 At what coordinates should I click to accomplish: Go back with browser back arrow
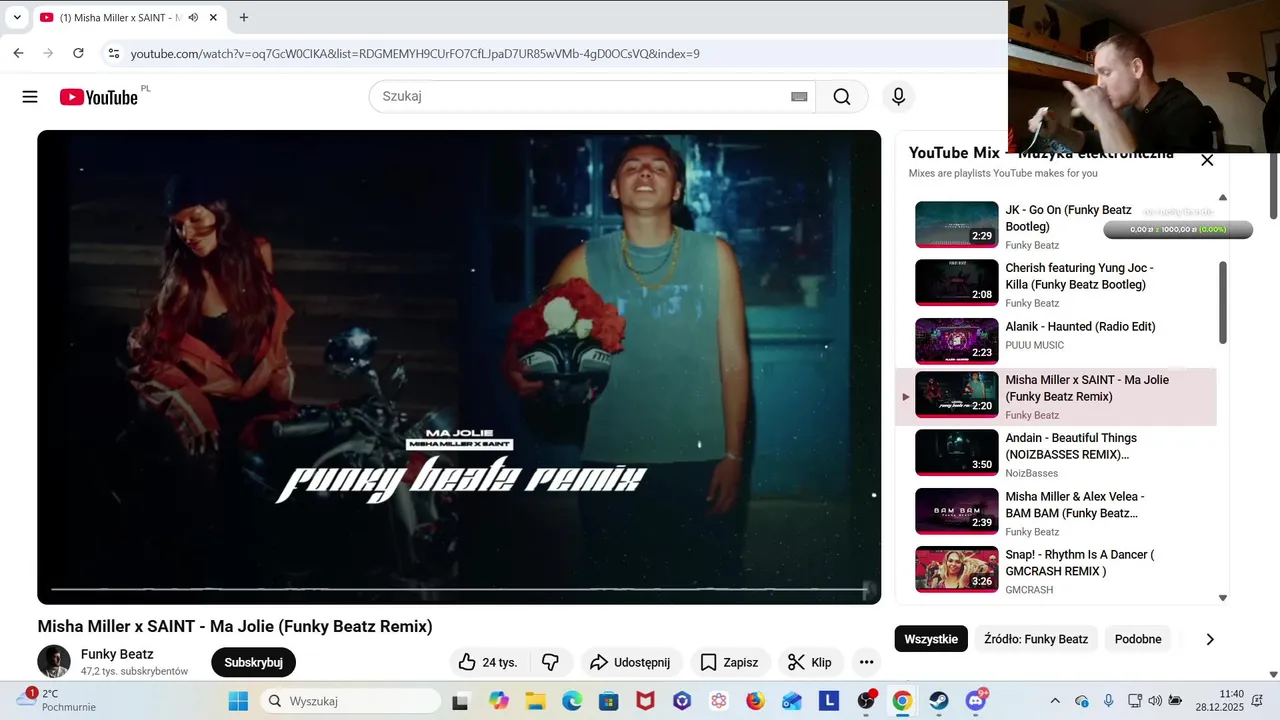(x=18, y=53)
